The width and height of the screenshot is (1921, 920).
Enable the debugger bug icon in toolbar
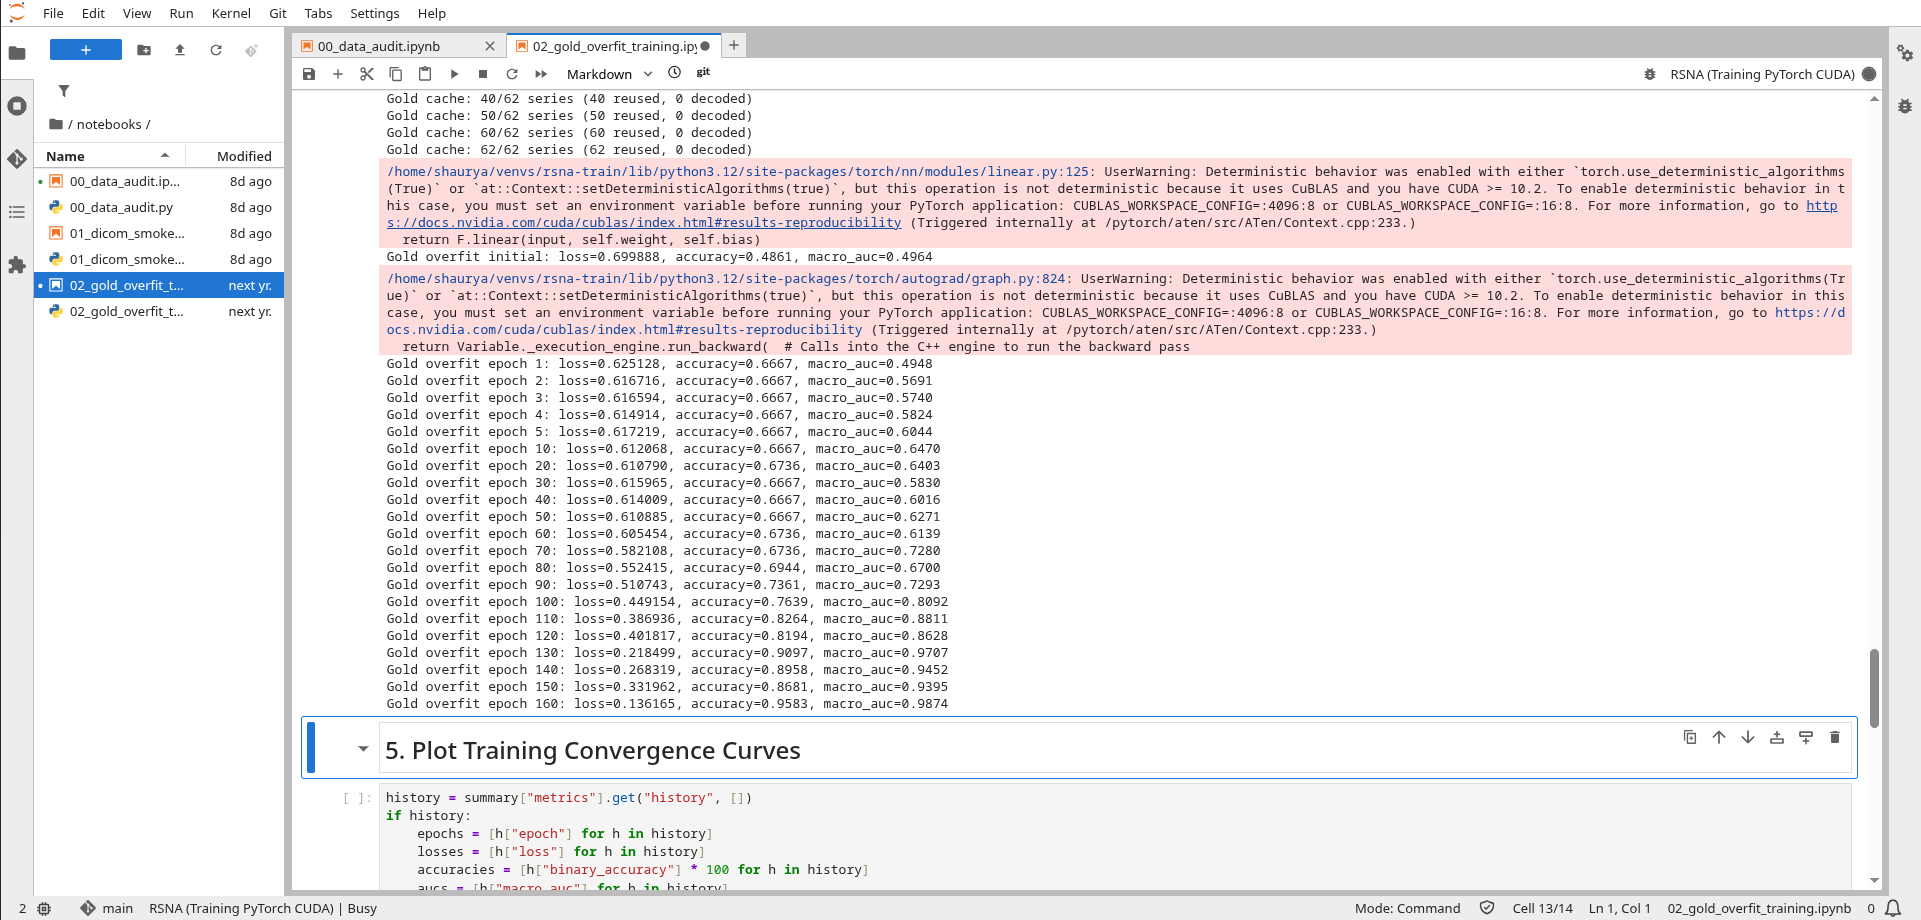pos(1650,74)
